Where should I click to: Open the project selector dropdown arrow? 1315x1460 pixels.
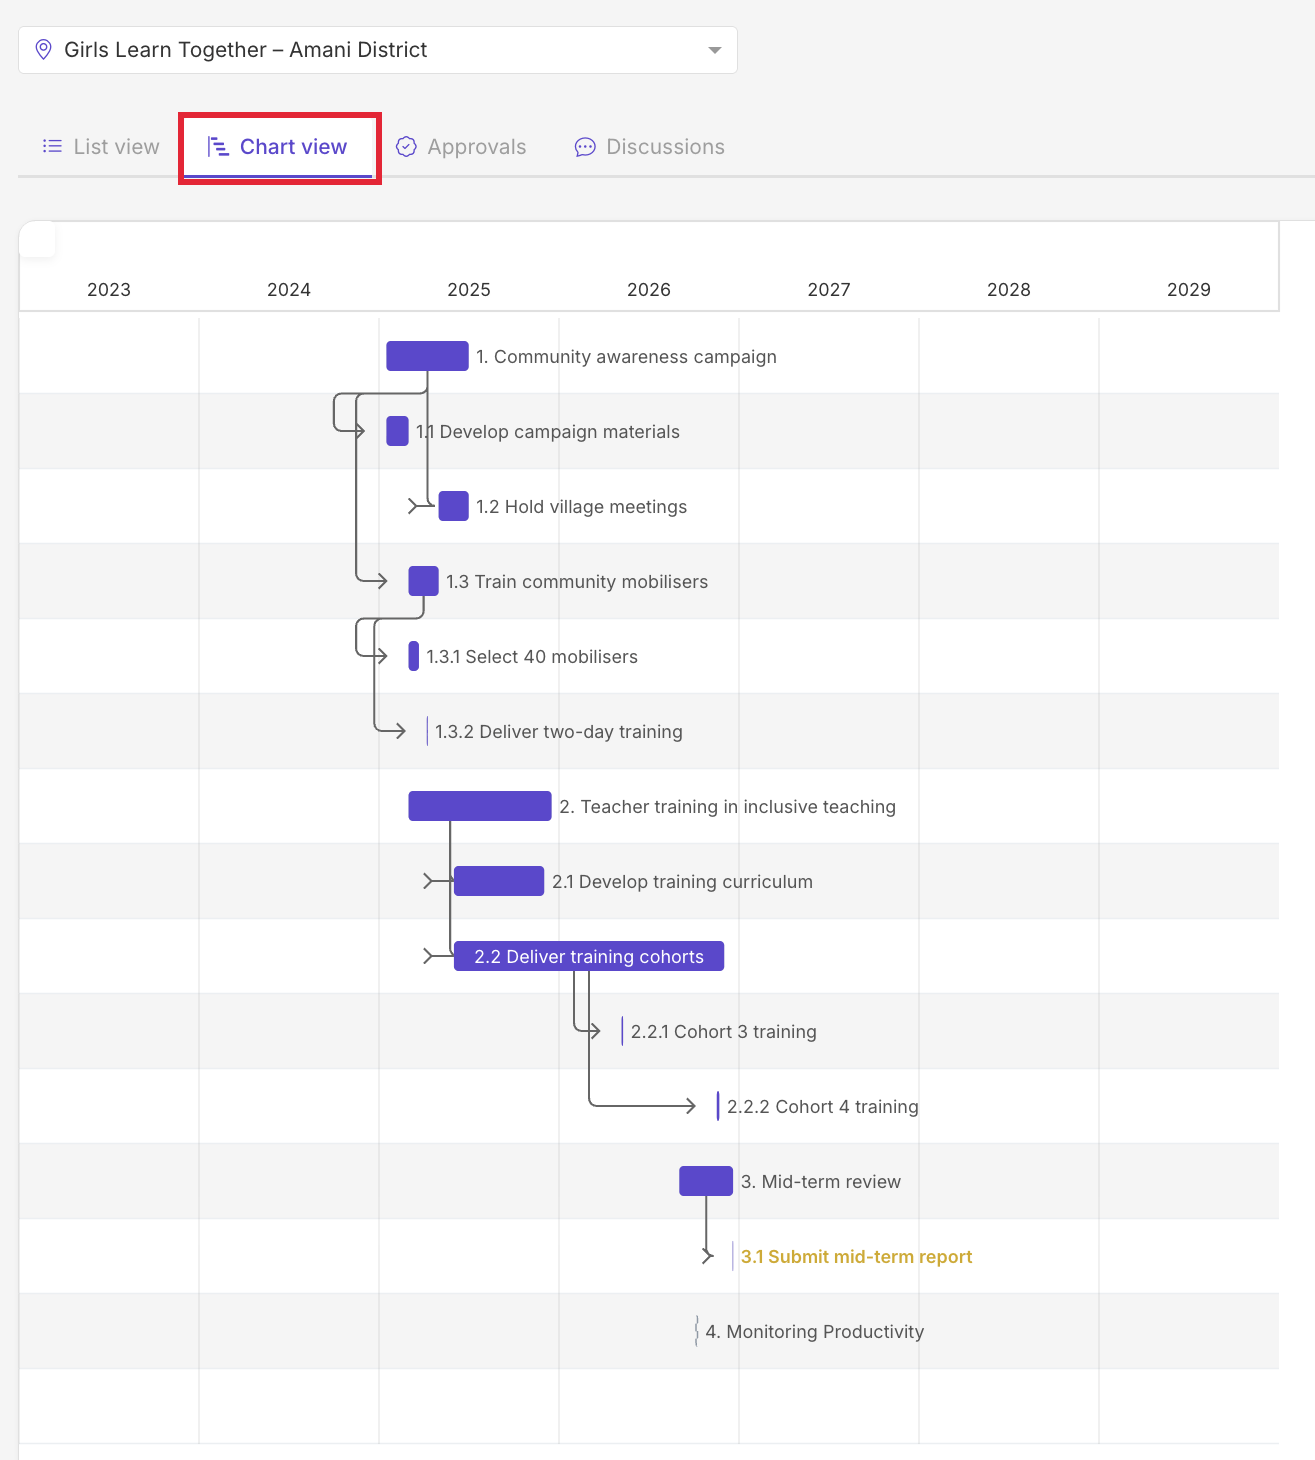(x=714, y=50)
